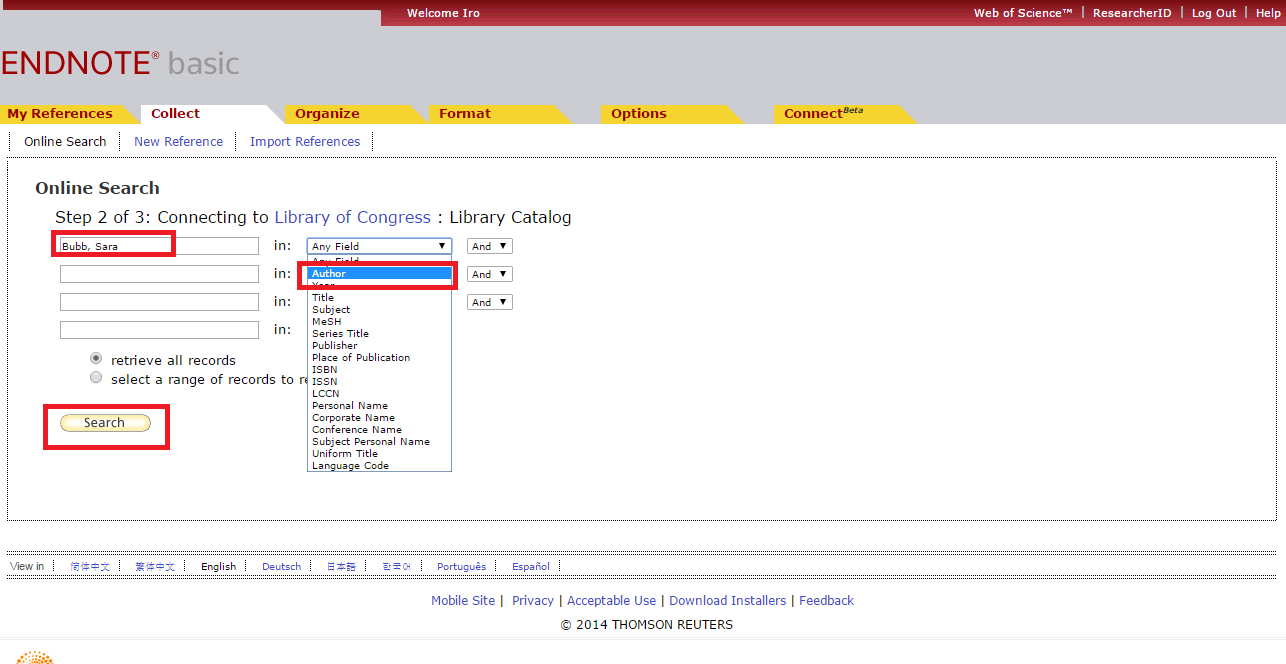The width and height of the screenshot is (1286, 664).
Task: Click the EndNote basic logo
Action: click(120, 63)
